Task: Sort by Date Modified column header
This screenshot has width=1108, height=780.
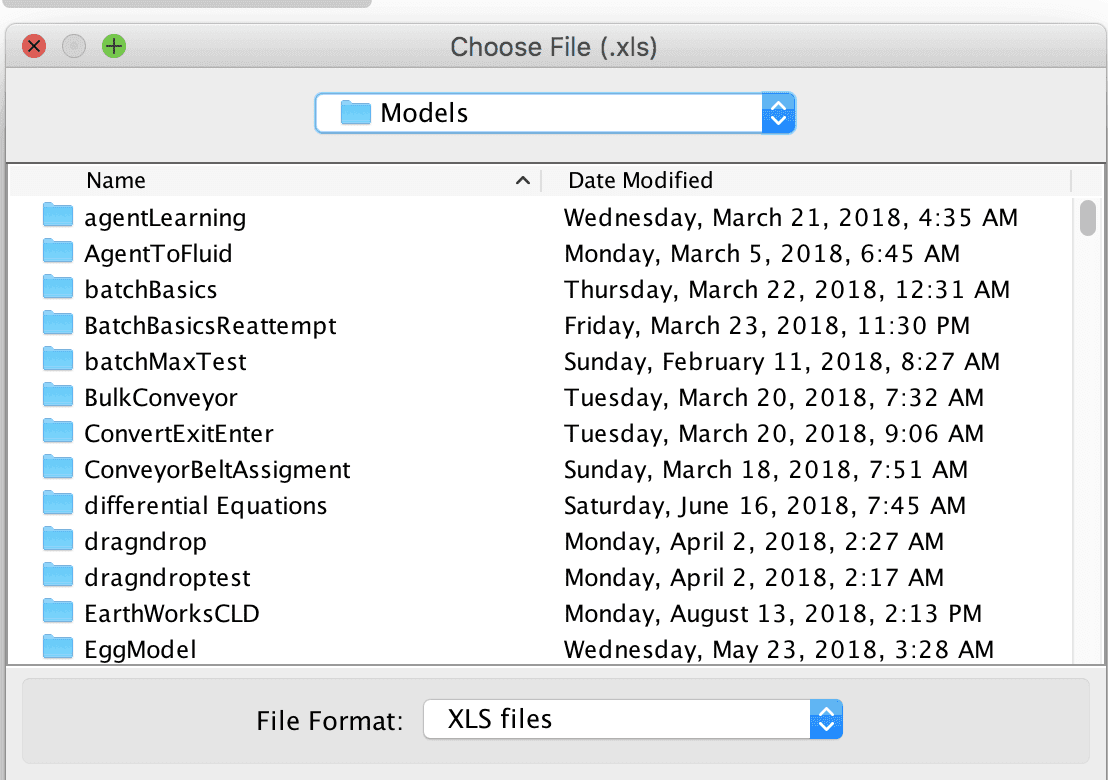Action: pos(640,181)
